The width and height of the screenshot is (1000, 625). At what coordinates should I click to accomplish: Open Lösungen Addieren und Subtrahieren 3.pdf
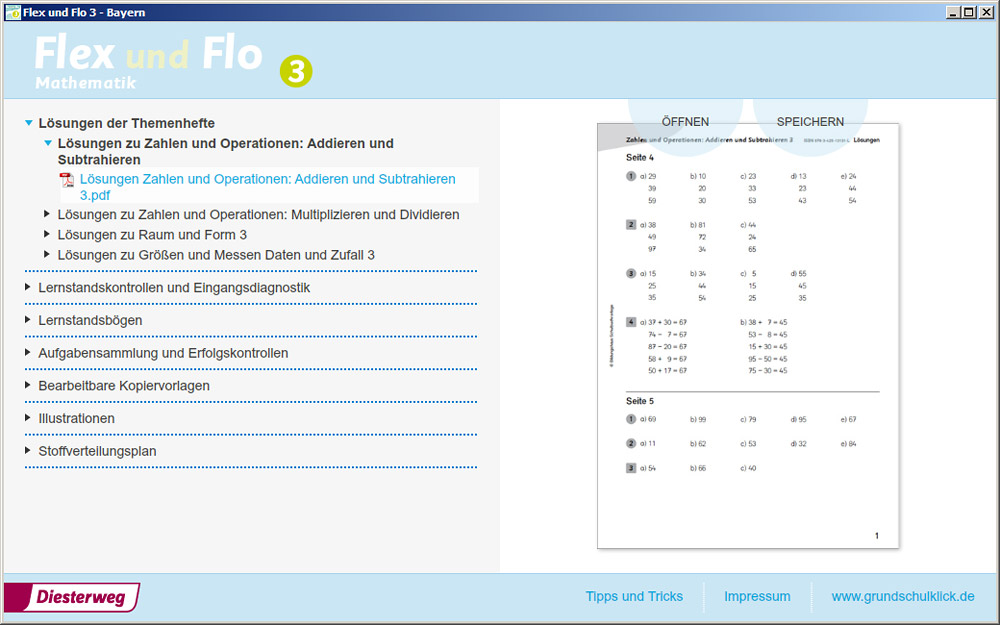[x=268, y=187]
